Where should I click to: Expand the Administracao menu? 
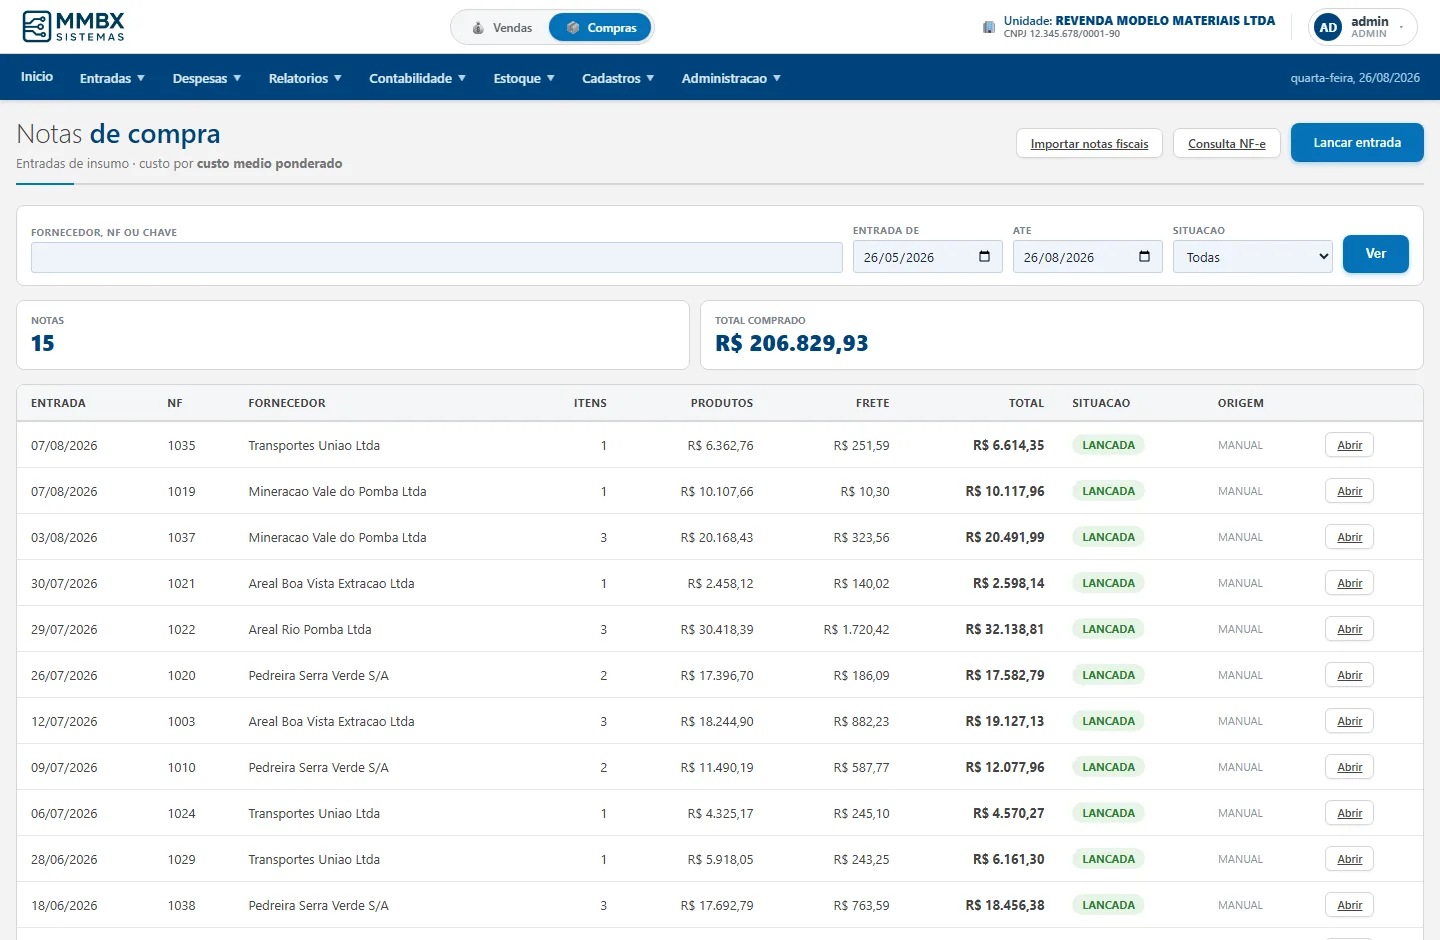[731, 78]
